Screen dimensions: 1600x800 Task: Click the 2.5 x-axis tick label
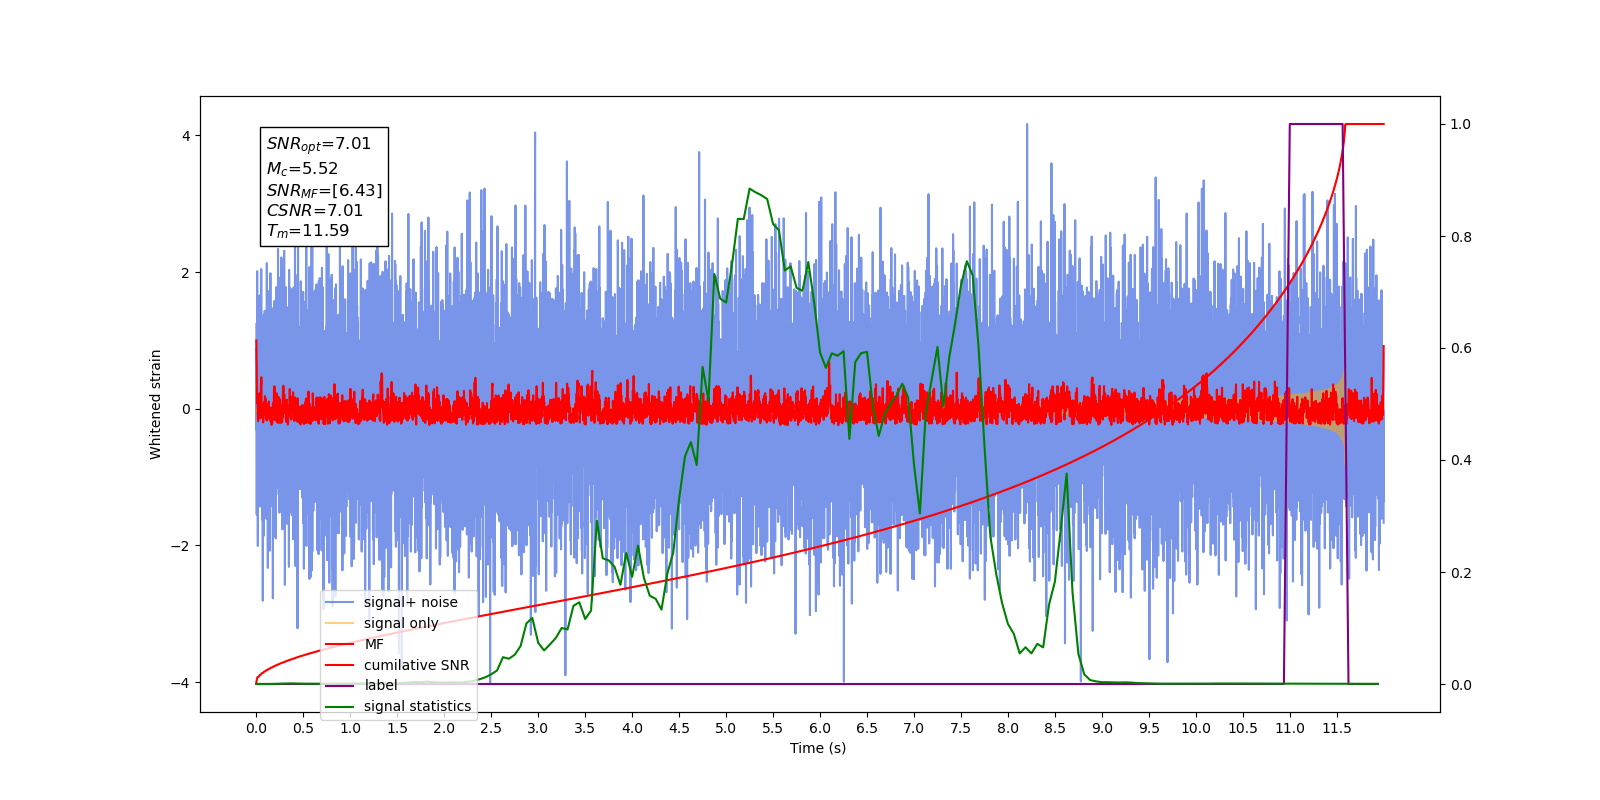[x=491, y=728]
